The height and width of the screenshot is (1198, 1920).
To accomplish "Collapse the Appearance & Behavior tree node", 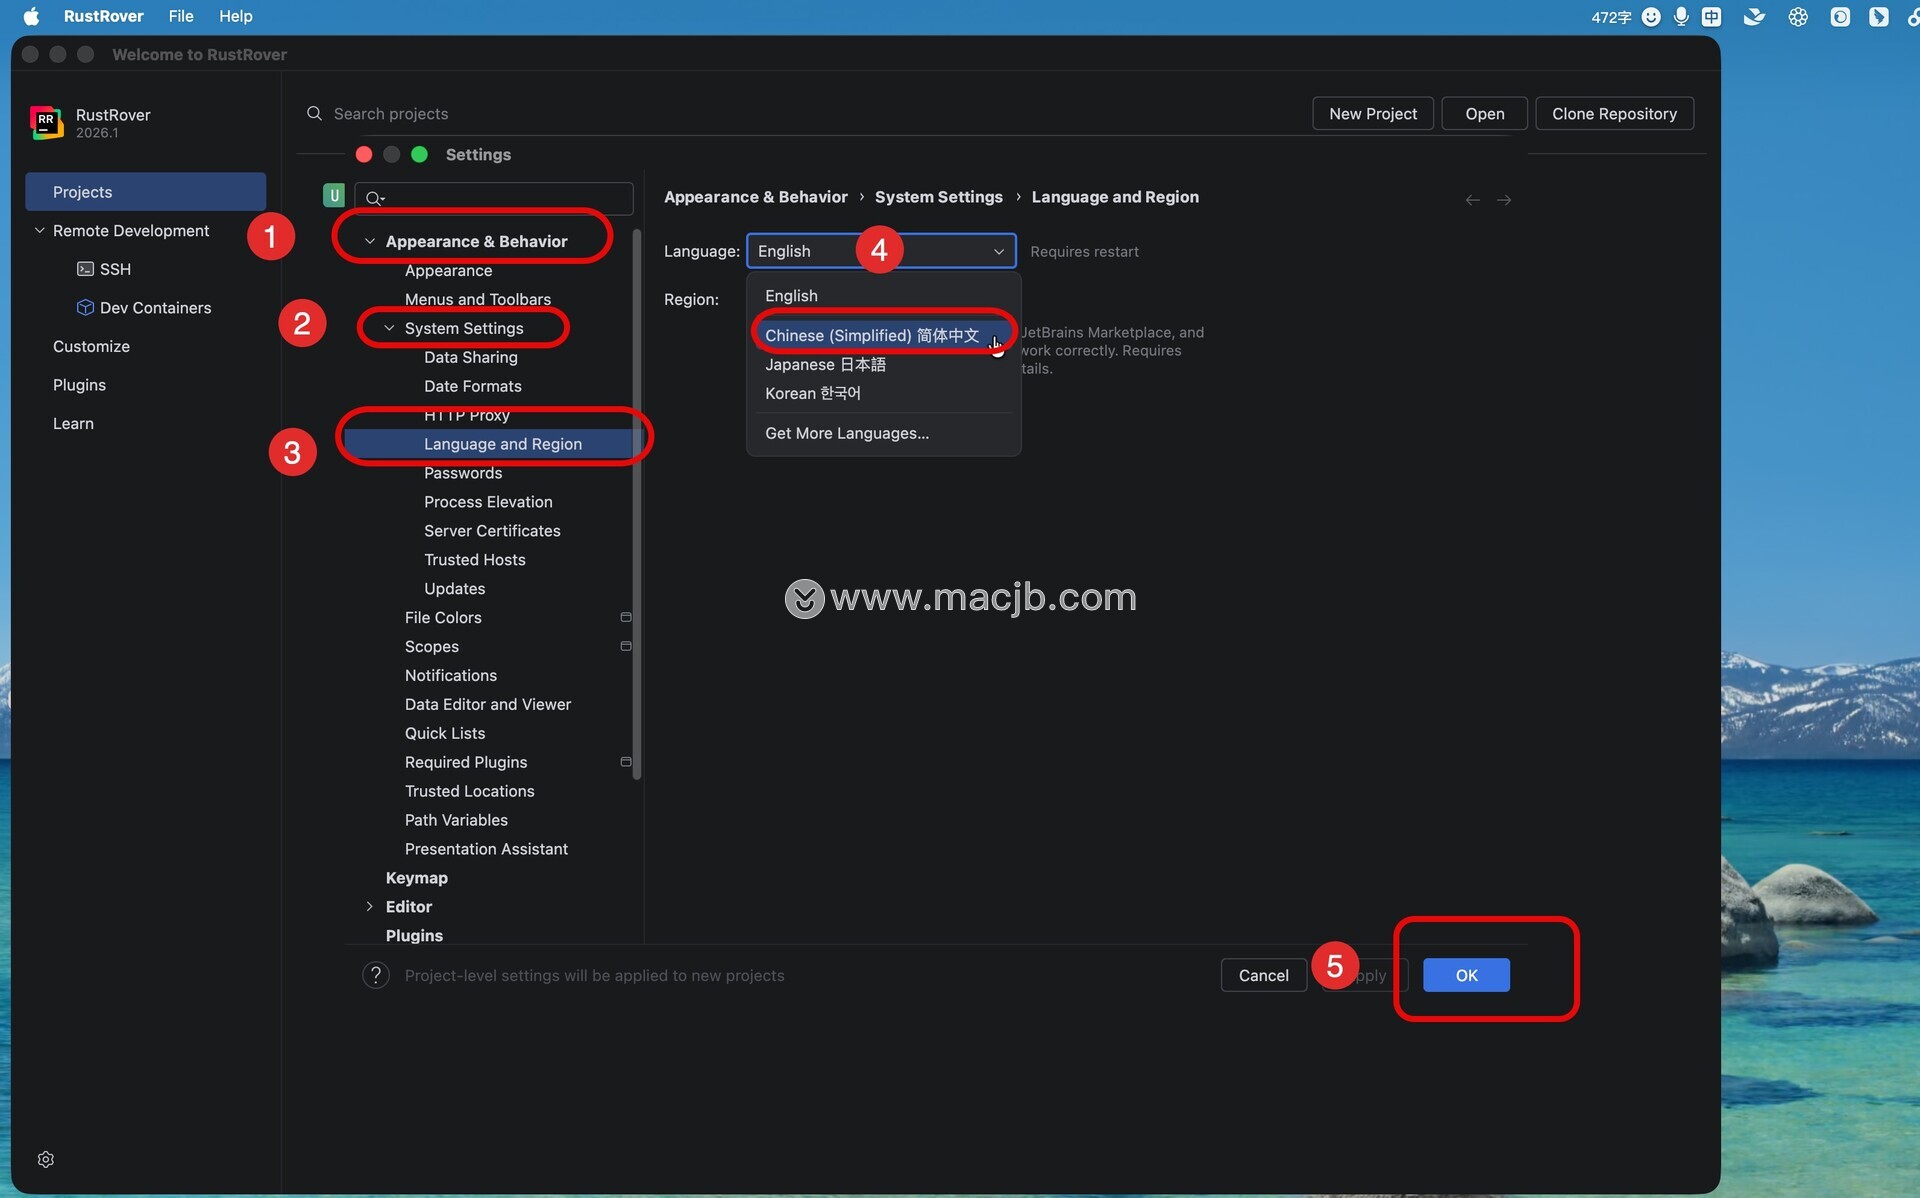I will pos(370,241).
